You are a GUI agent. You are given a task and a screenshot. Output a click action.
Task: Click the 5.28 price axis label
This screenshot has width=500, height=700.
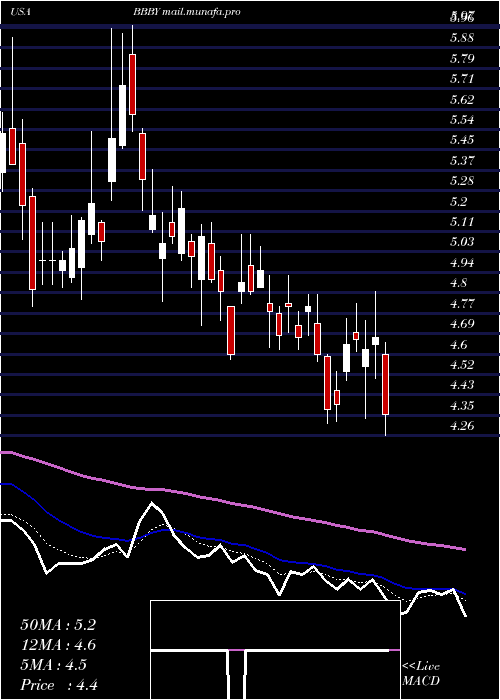(x=462, y=181)
